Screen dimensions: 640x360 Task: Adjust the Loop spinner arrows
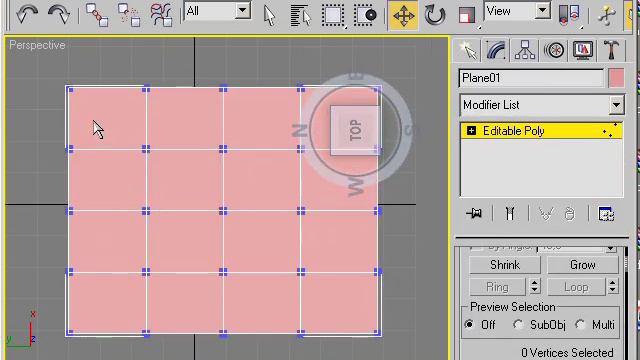[x=612, y=287]
